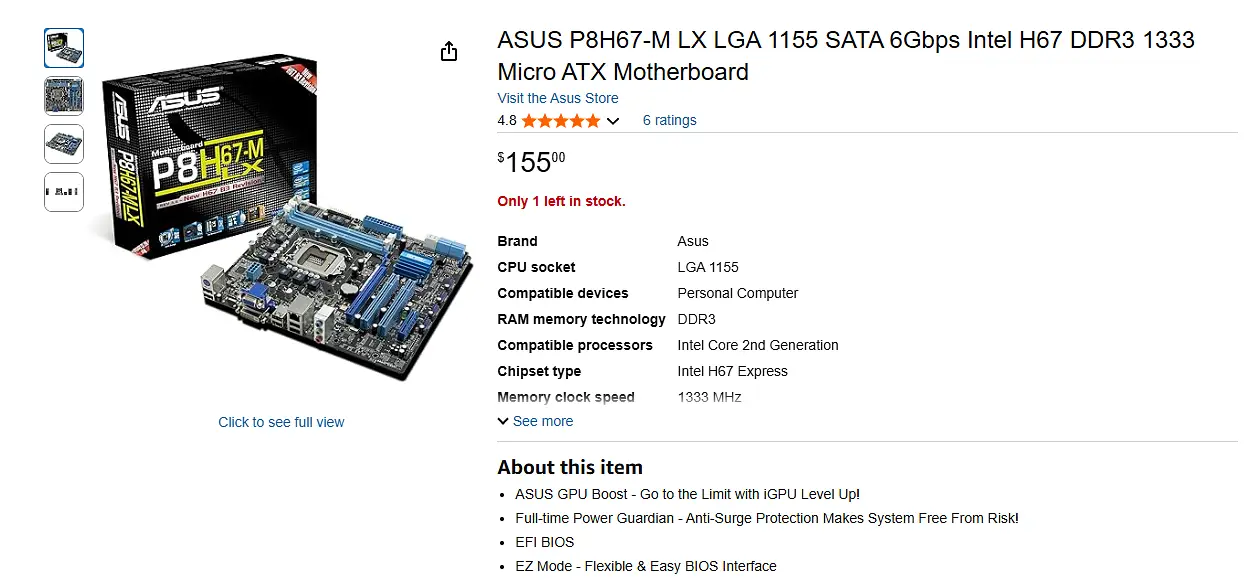Click the About this item heading
This screenshot has height=580, width=1244.
(570, 467)
